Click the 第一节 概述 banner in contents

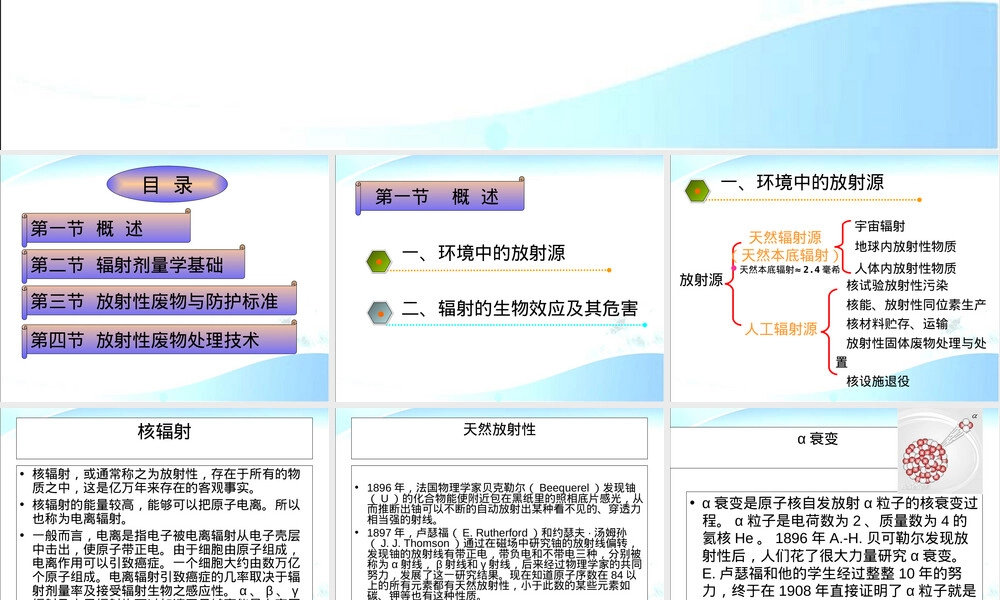coord(107,228)
